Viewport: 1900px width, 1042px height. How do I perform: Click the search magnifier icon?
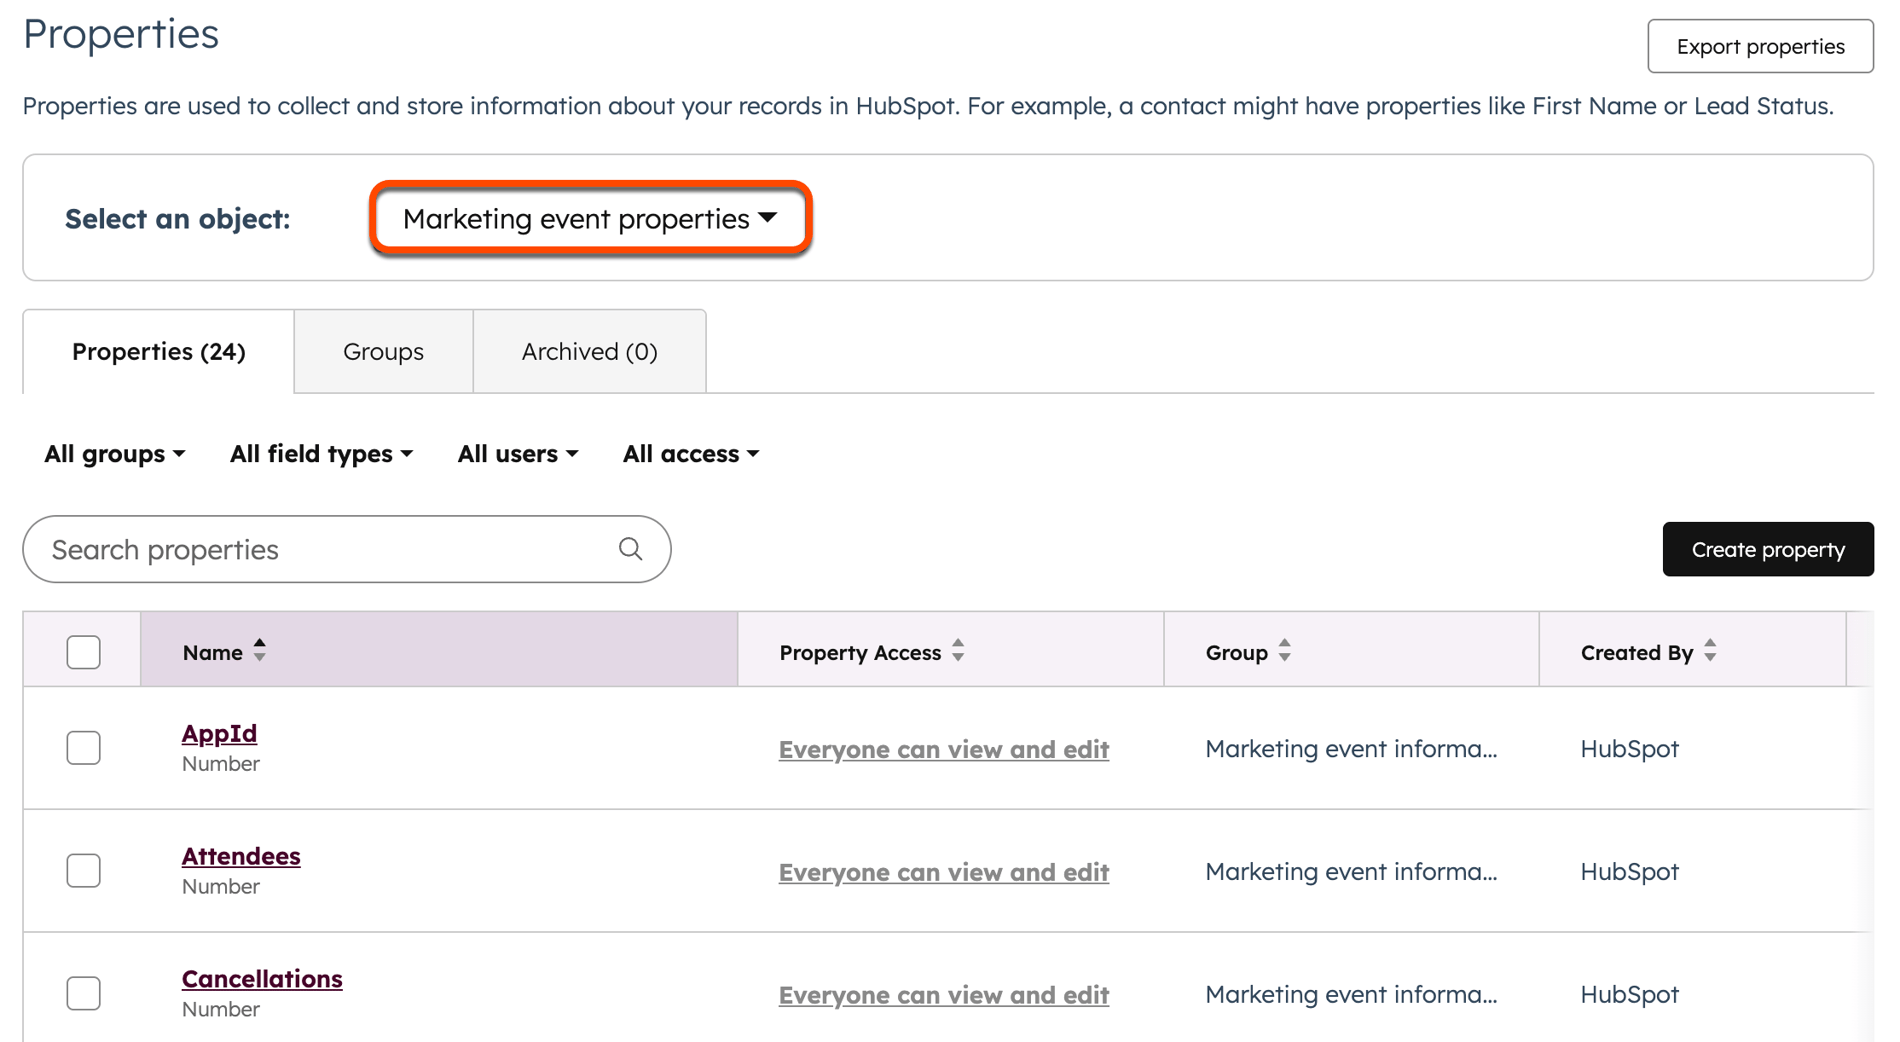pos(630,549)
